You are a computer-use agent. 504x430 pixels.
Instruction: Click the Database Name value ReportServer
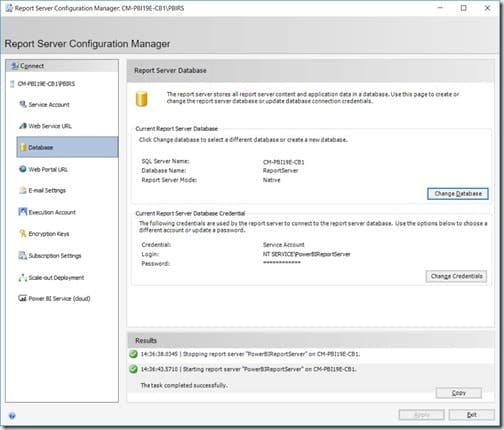[x=281, y=171]
